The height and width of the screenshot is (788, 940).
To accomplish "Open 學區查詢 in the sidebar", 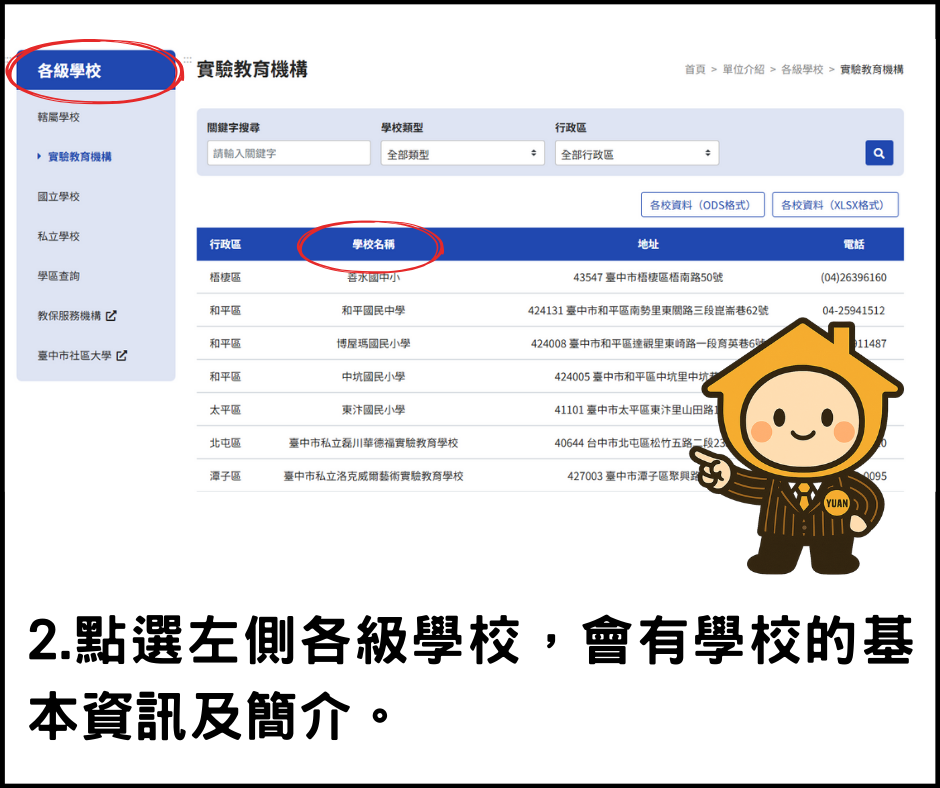I will pos(58,276).
